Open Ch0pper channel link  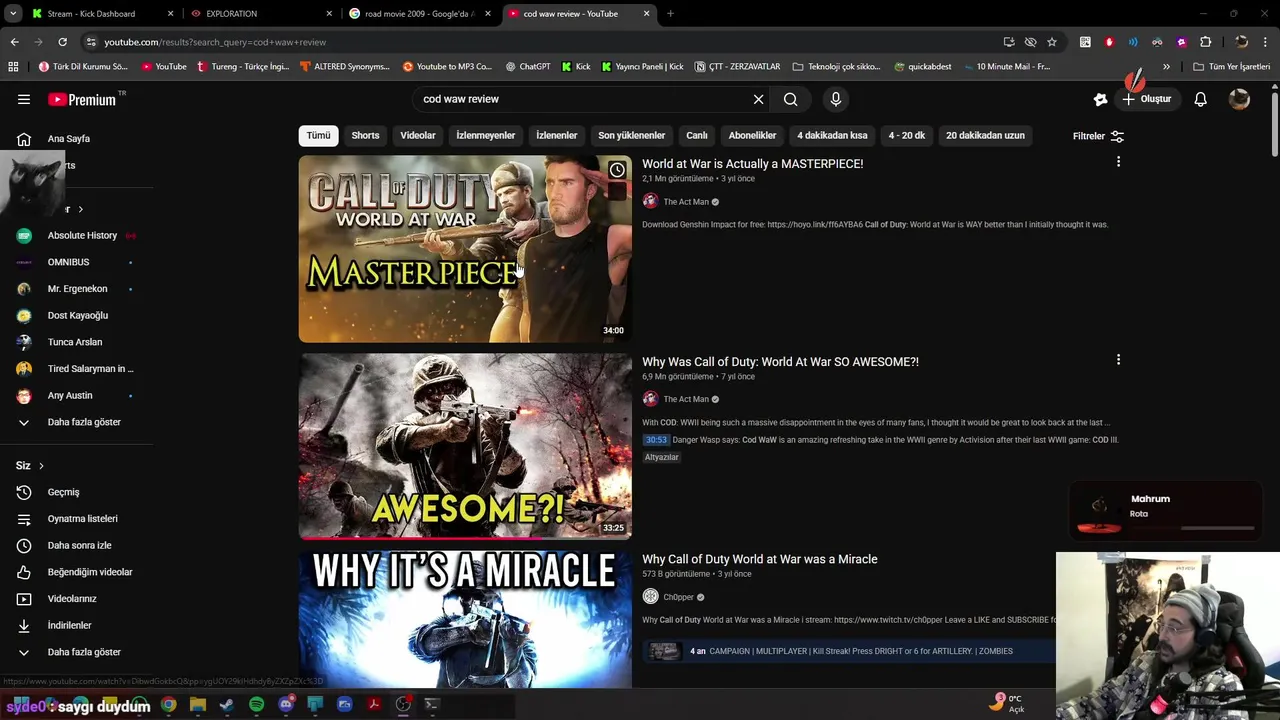678,597
